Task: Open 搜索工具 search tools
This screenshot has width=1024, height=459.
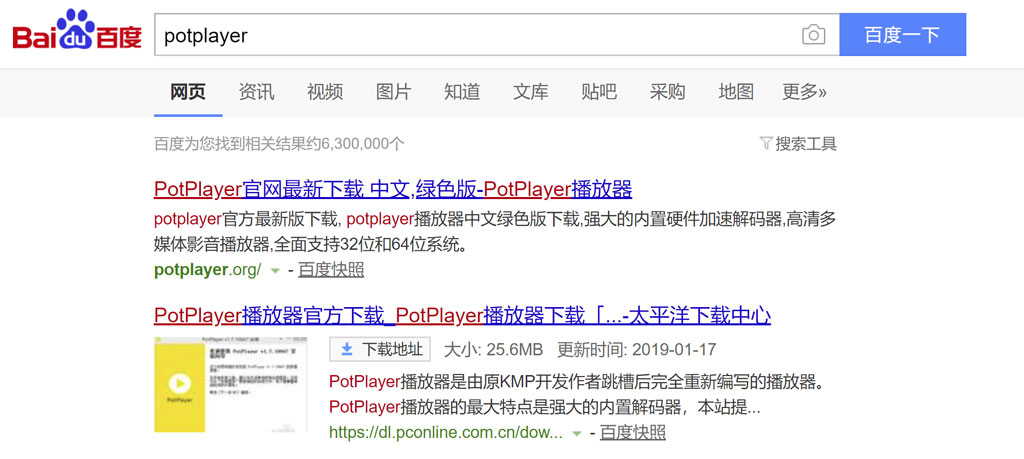Action: (806, 144)
